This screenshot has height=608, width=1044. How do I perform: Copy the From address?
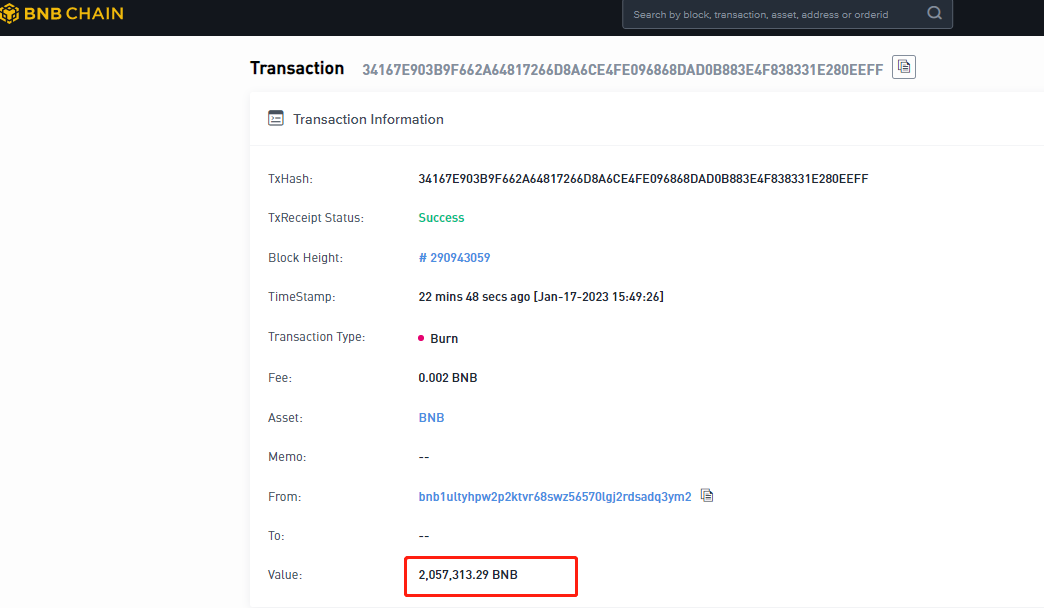click(x=707, y=495)
